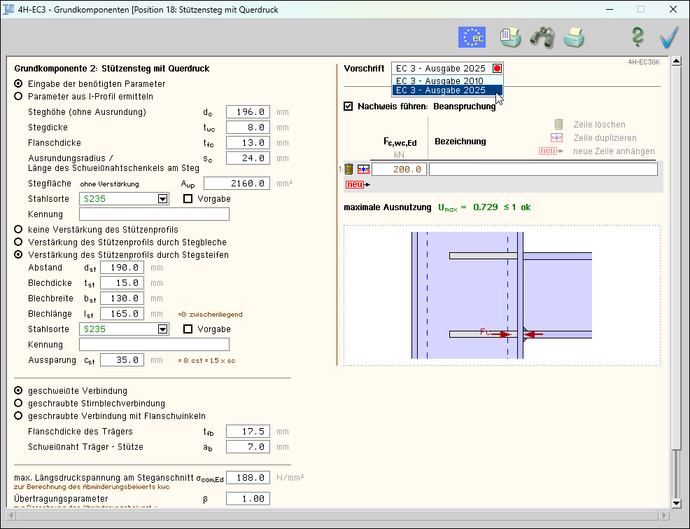Enable 'Vorgabe' checkbox next to Stegfläche Stahlsorte

(x=189, y=199)
